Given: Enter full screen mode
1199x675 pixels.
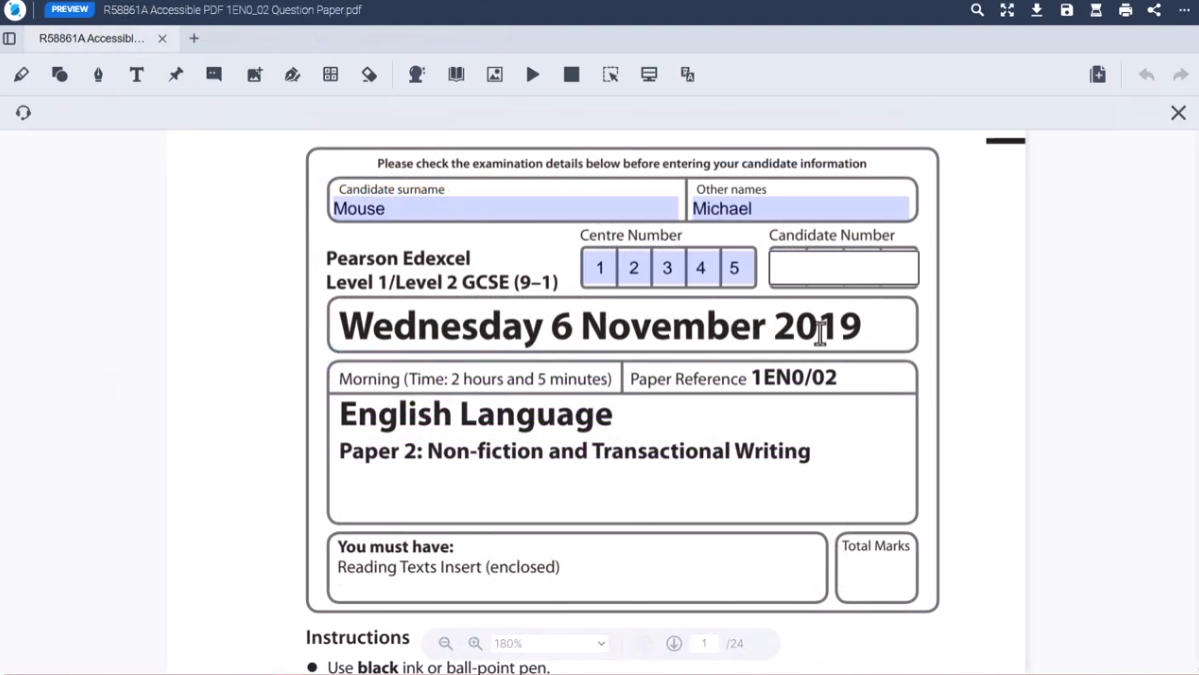Looking at the screenshot, I should [1007, 10].
